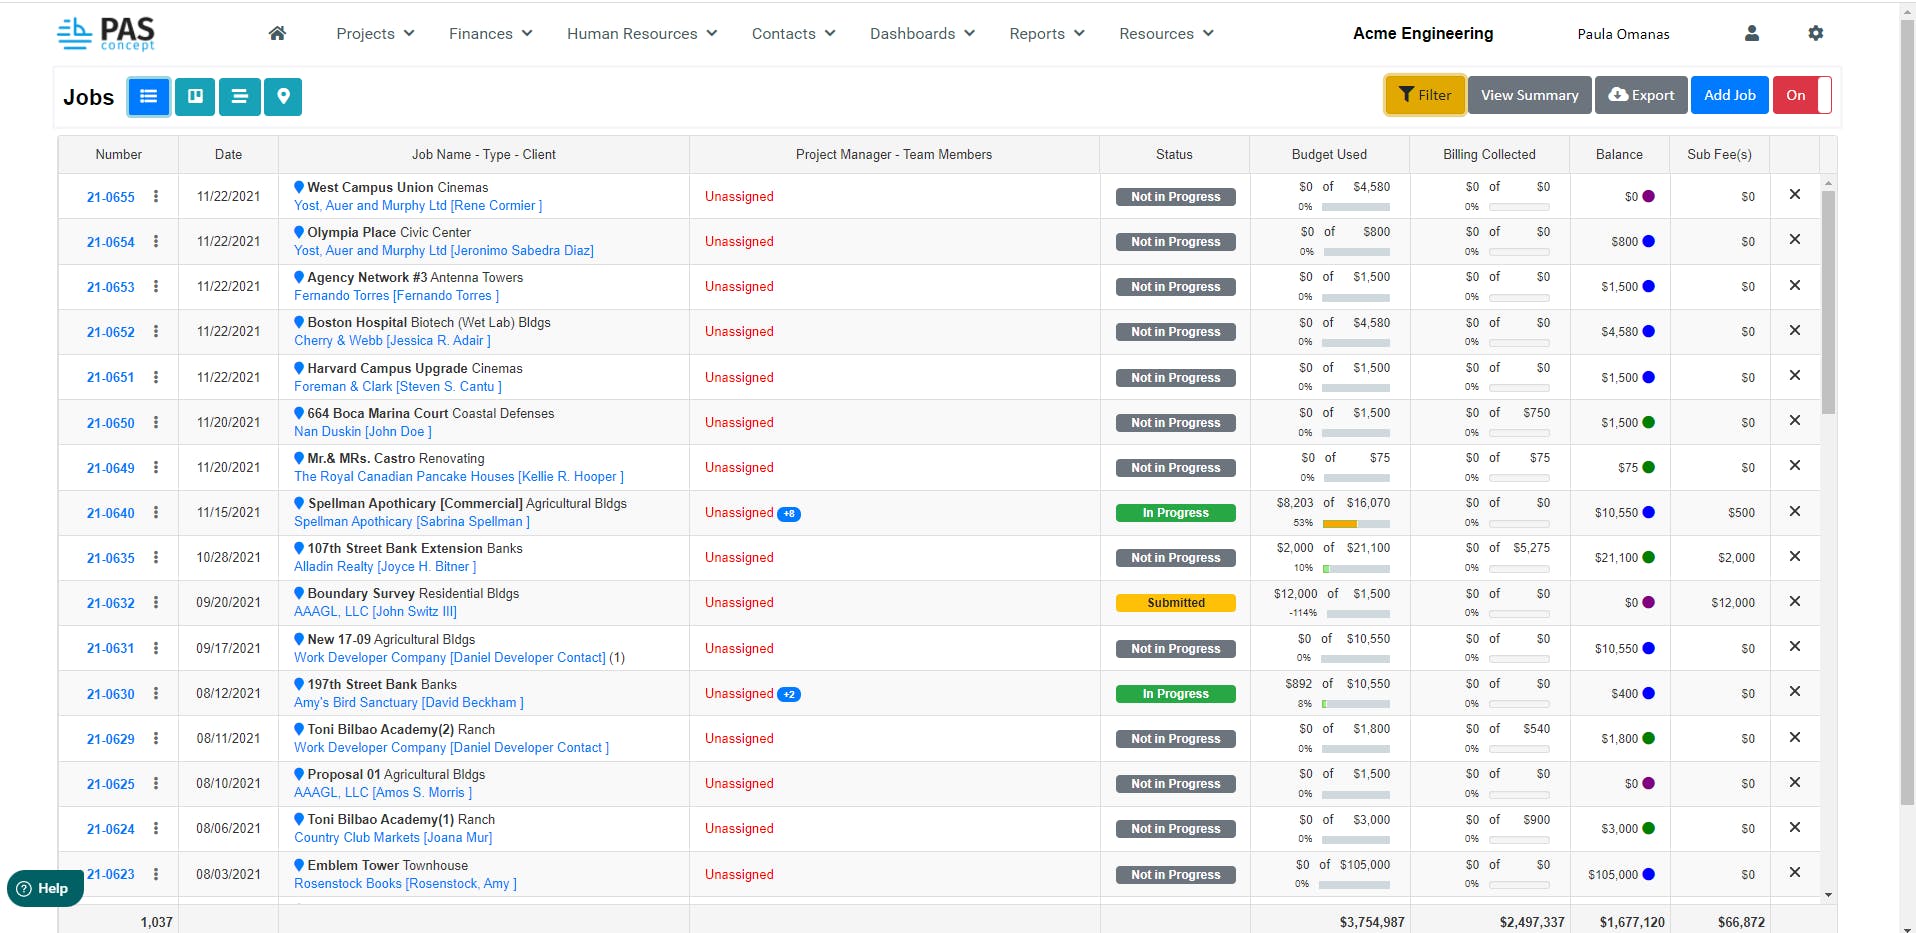
Task: Click location pin for Boundary Survey
Action: pyautogui.click(x=299, y=593)
